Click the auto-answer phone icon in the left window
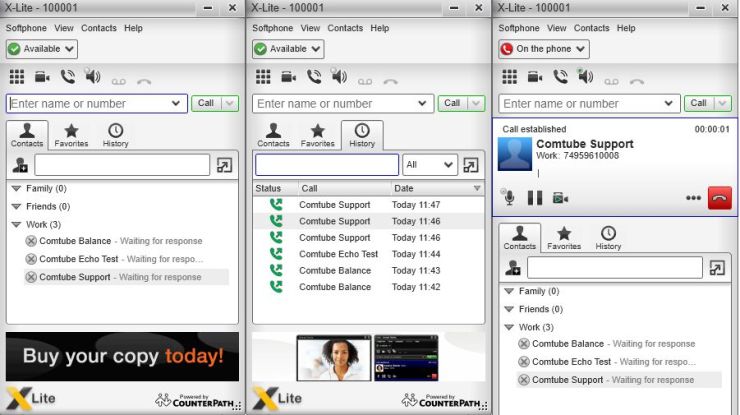 [68, 76]
